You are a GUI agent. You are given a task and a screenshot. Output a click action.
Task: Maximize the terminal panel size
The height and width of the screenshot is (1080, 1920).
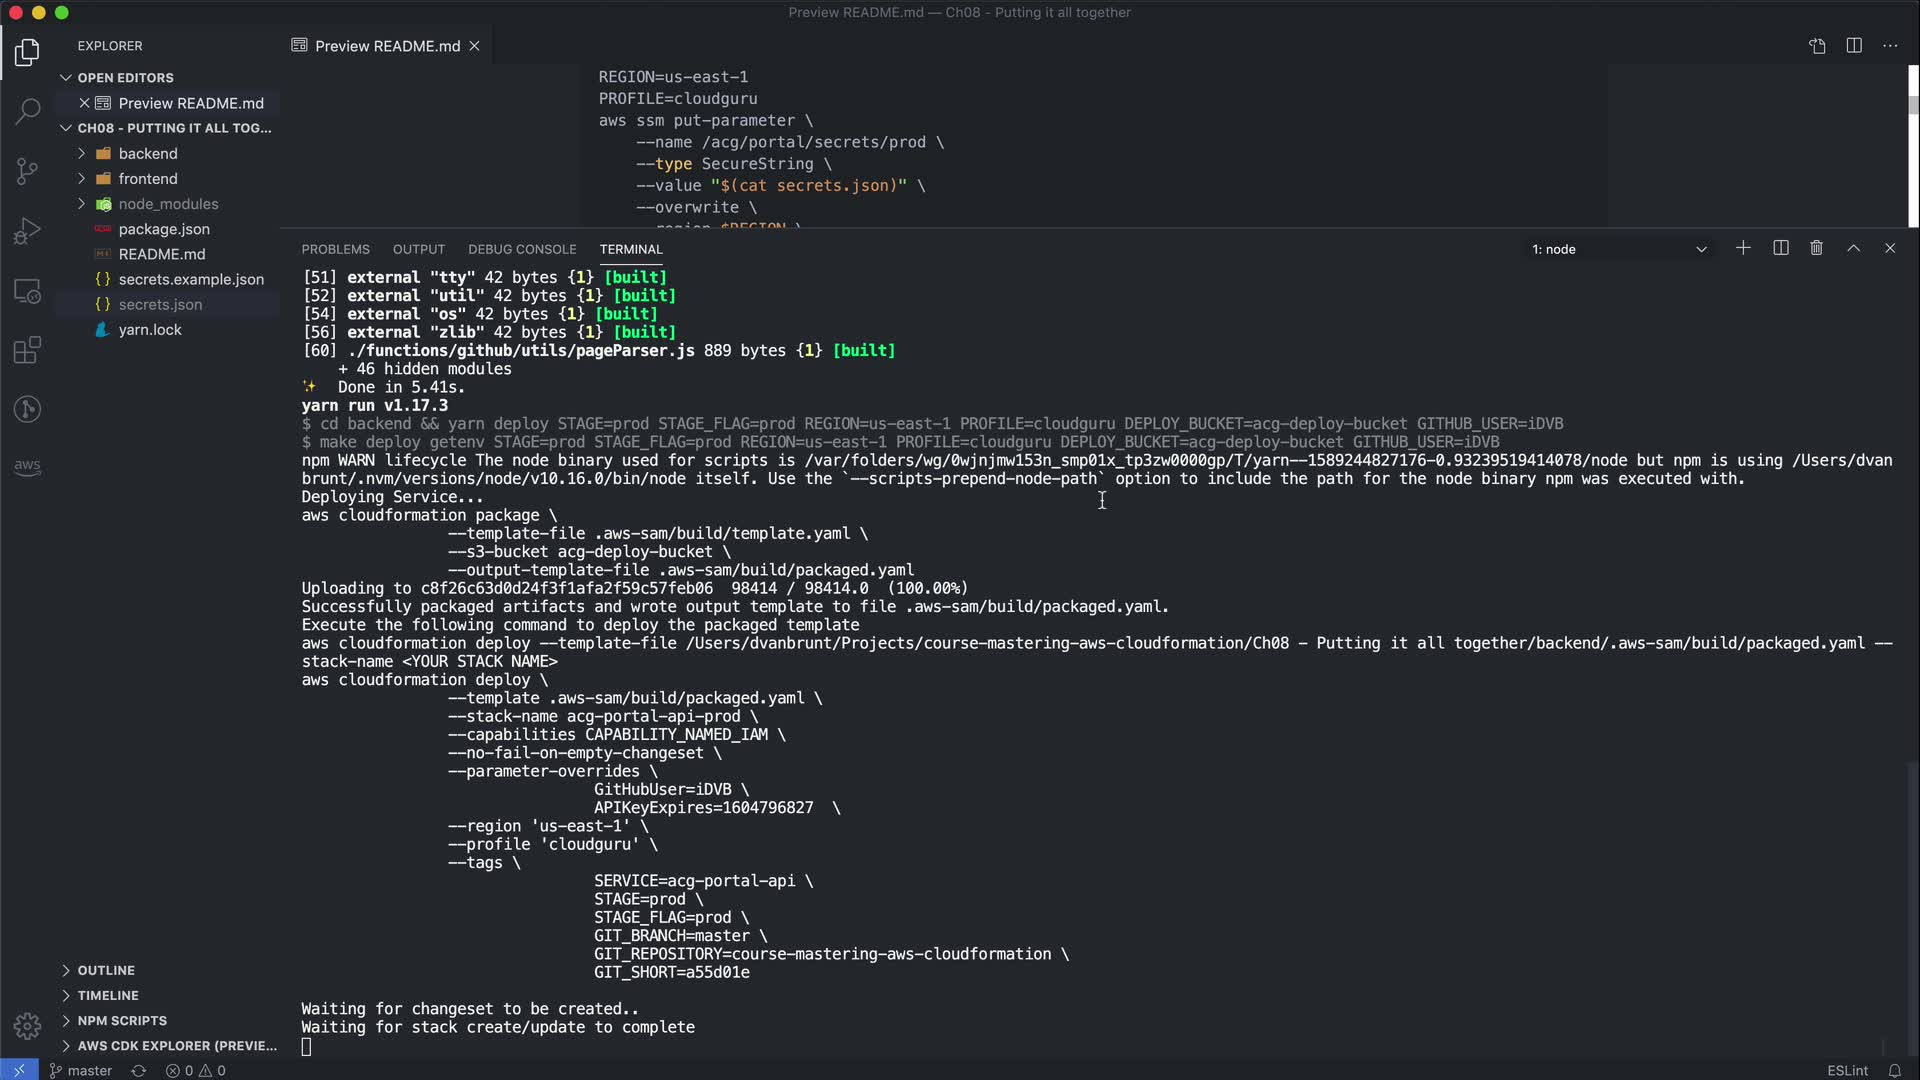(x=1853, y=248)
